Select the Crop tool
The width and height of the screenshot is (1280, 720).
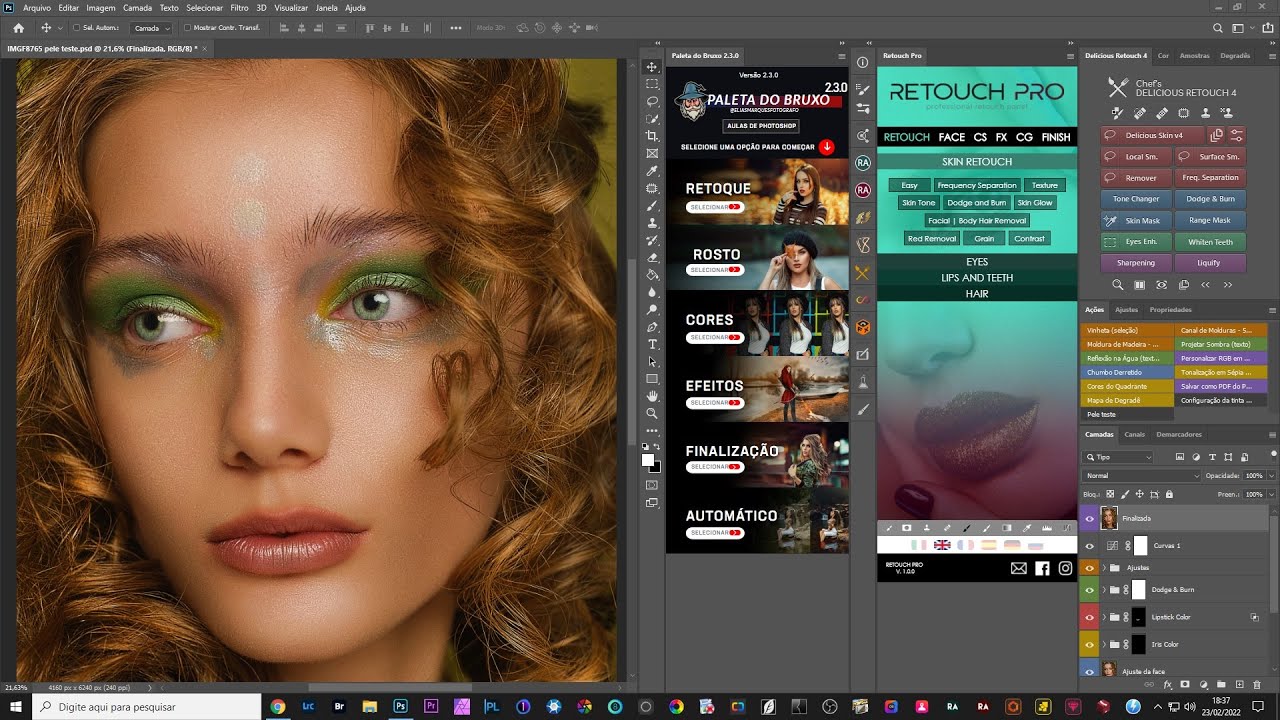point(652,136)
